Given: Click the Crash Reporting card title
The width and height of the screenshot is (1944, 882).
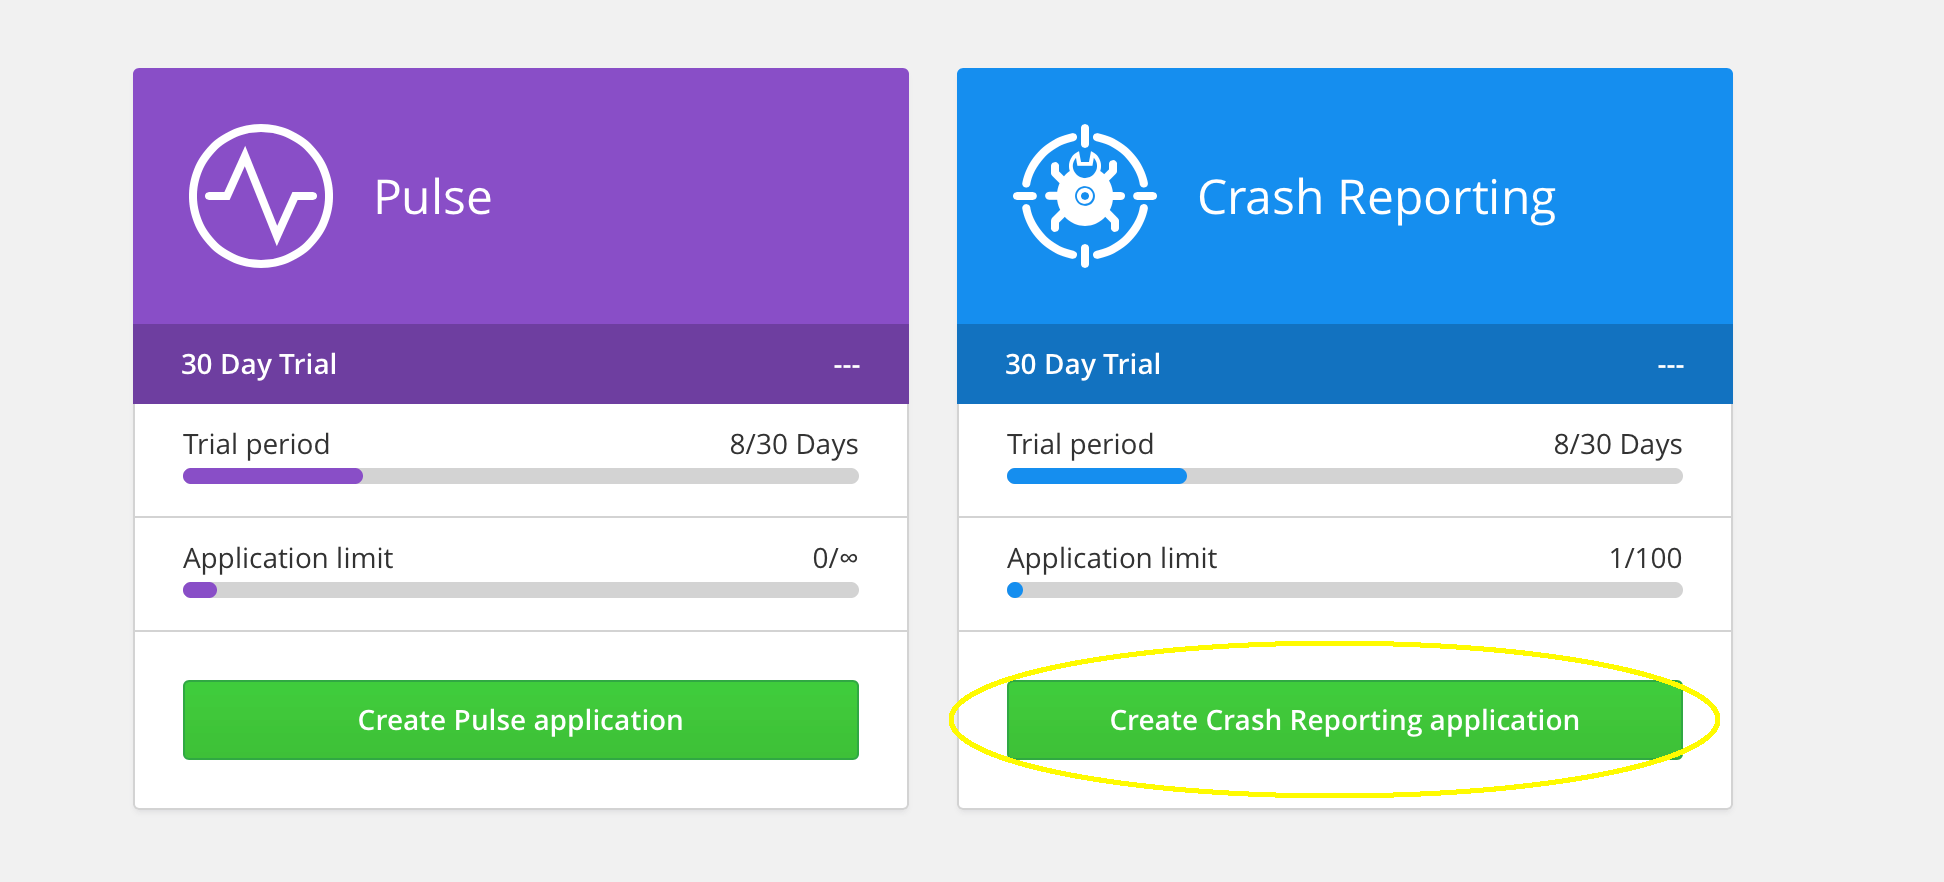Looking at the screenshot, I should click(x=1377, y=199).
